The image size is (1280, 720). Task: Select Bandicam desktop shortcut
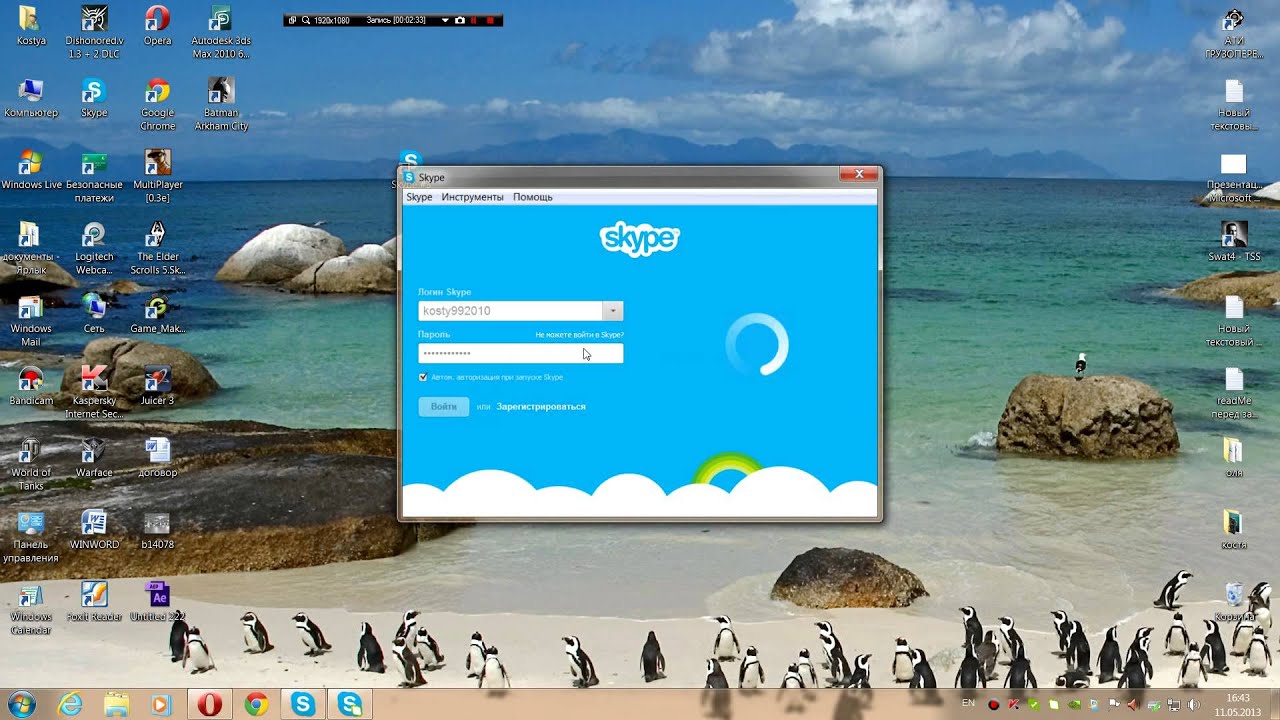[x=31, y=386]
